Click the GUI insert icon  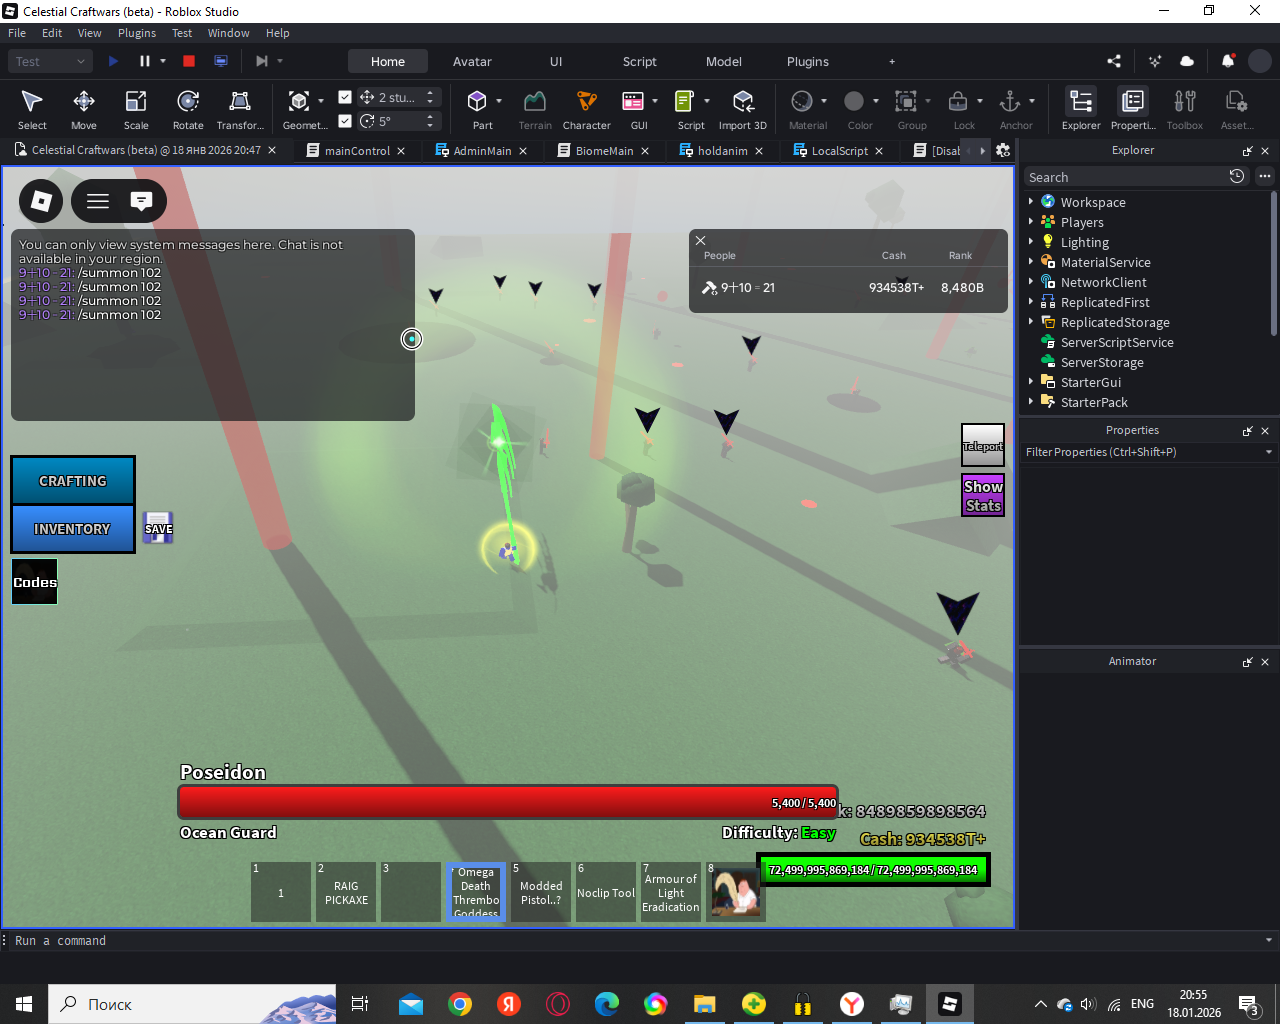(x=633, y=101)
